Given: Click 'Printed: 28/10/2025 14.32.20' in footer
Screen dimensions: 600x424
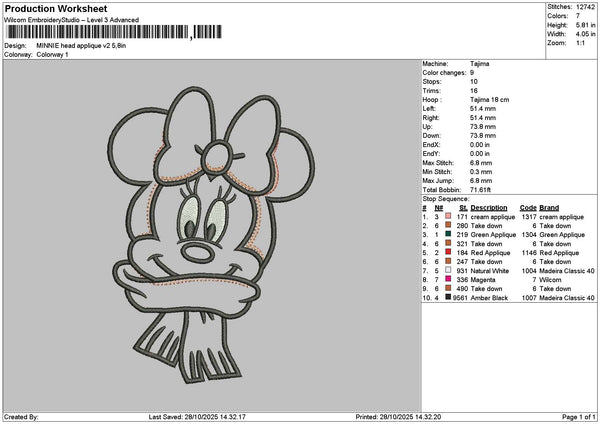Looking at the screenshot, I should pos(398,417).
